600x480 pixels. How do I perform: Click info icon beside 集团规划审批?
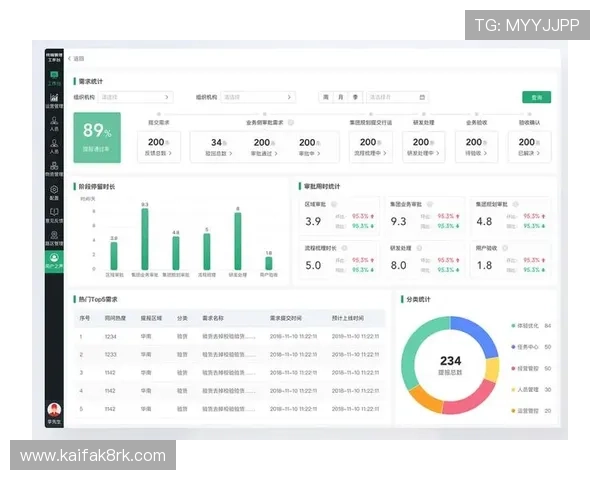pyautogui.click(x=515, y=204)
